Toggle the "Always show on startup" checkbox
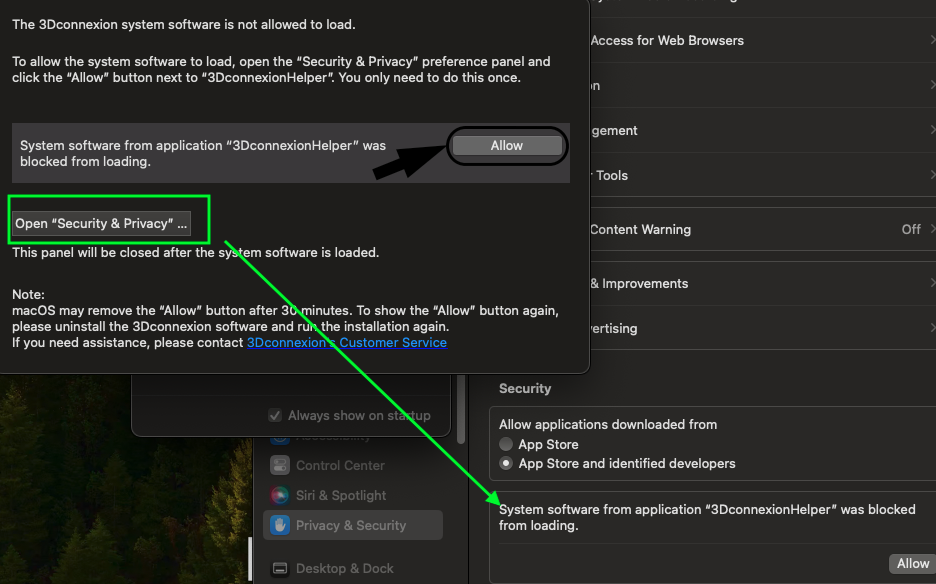Image resolution: width=936 pixels, height=584 pixels. pos(275,415)
